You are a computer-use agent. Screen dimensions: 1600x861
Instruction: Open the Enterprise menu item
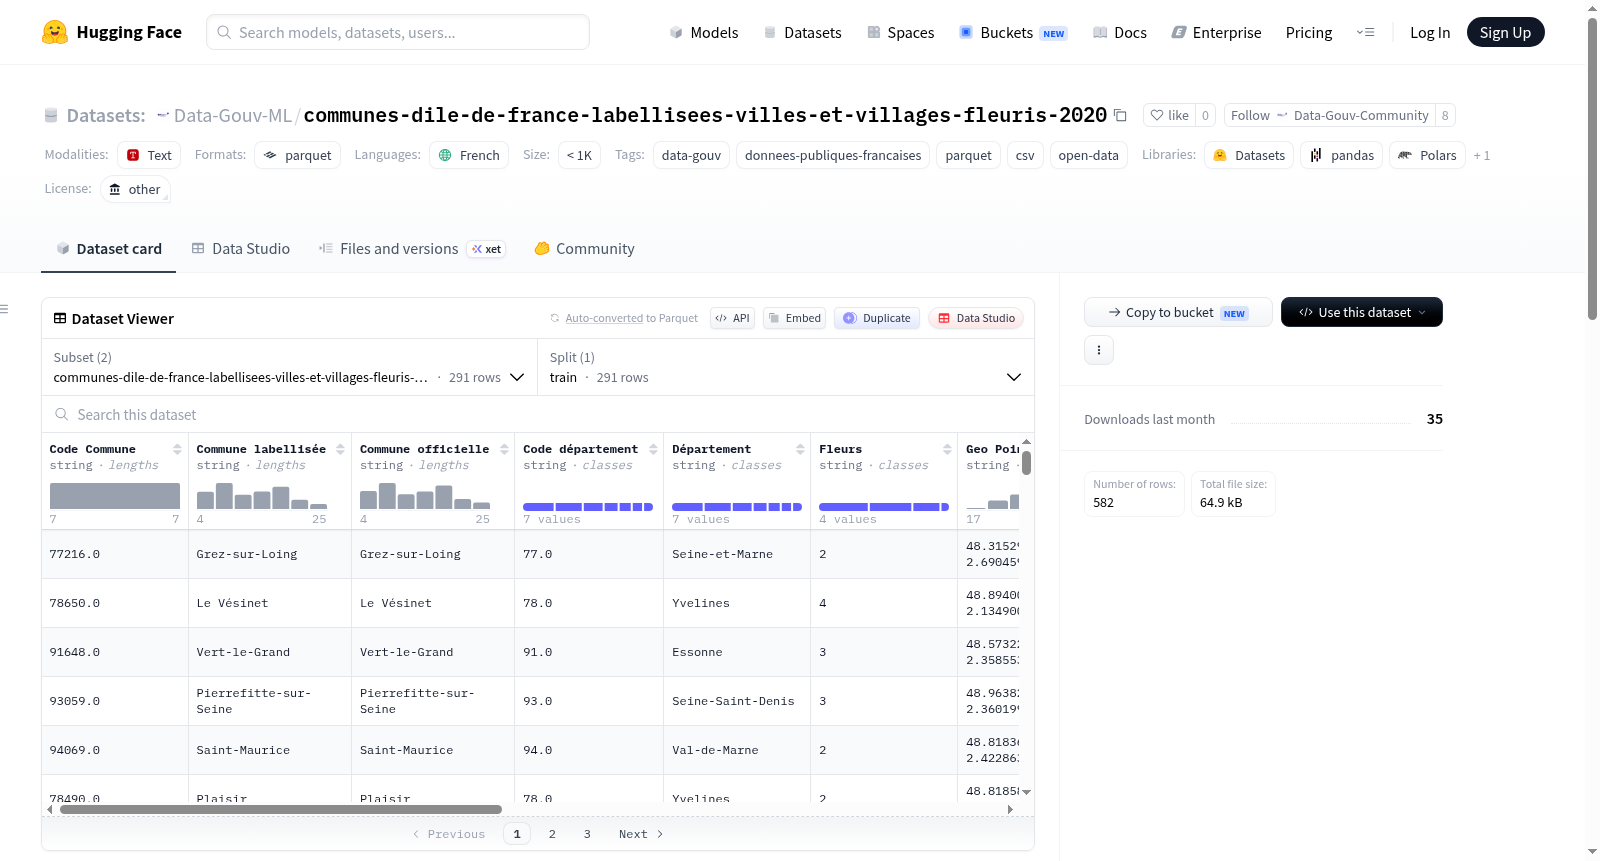1216,32
